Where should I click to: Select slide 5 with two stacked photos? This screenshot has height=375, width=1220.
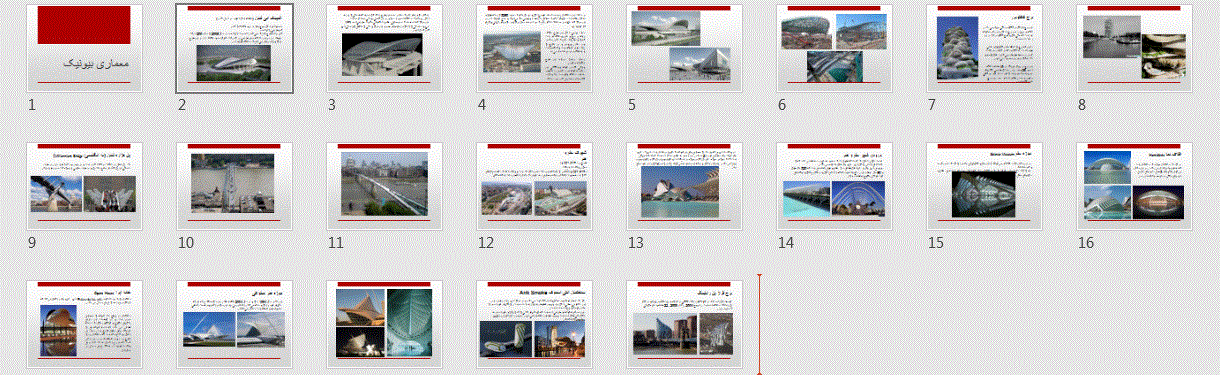point(685,48)
